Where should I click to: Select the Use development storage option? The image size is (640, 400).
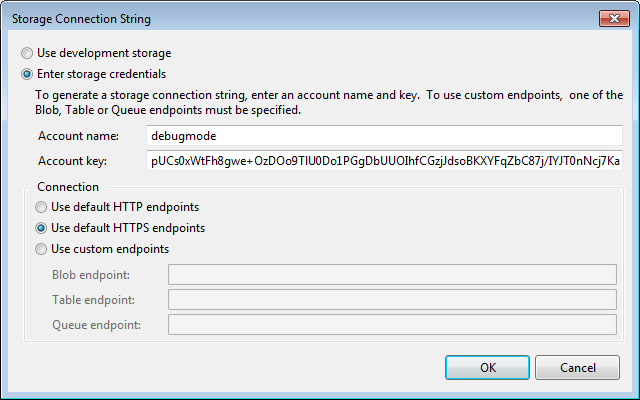click(28, 53)
